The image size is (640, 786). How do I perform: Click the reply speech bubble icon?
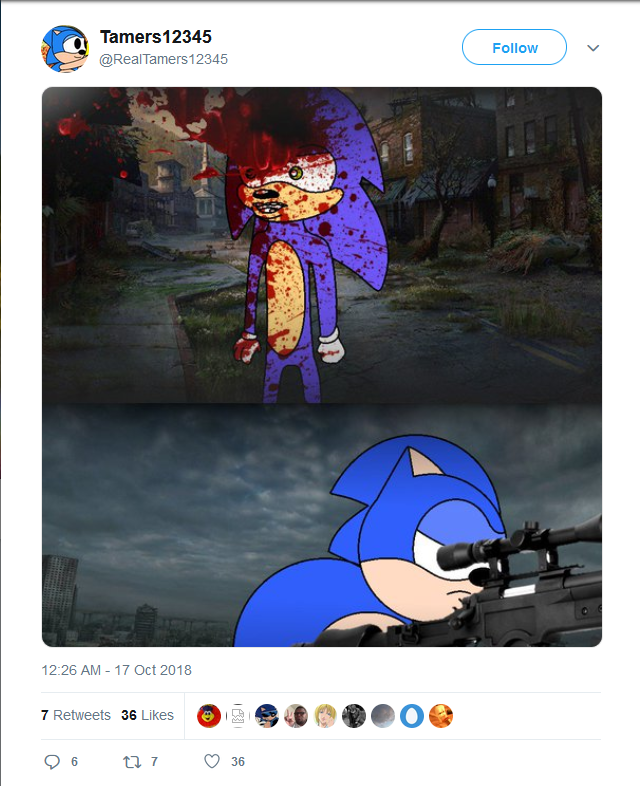point(53,762)
